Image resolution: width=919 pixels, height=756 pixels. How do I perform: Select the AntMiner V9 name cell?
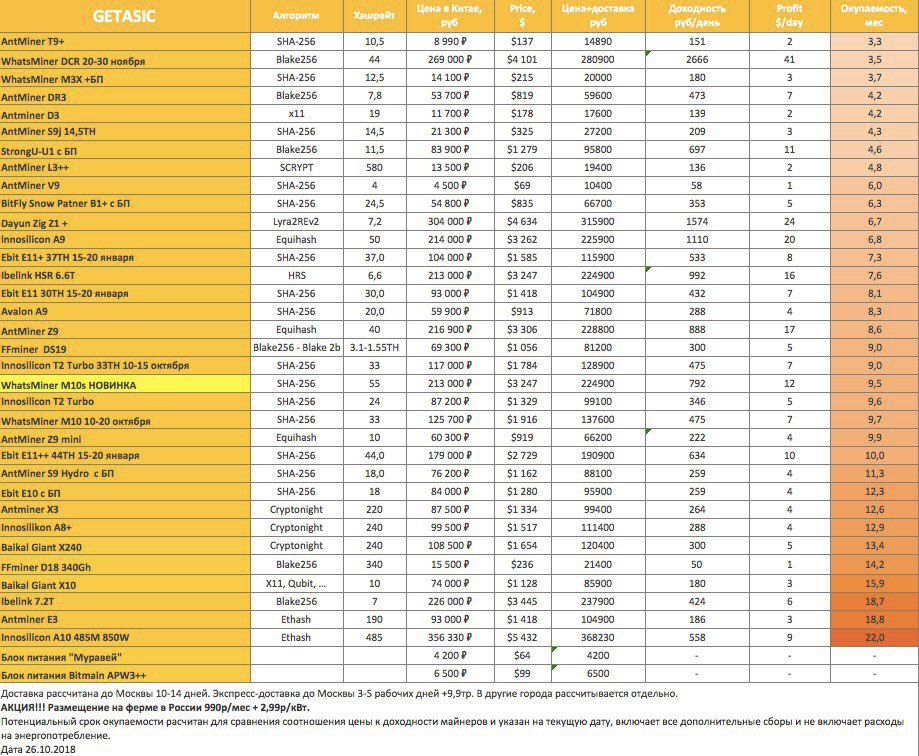tap(125, 186)
